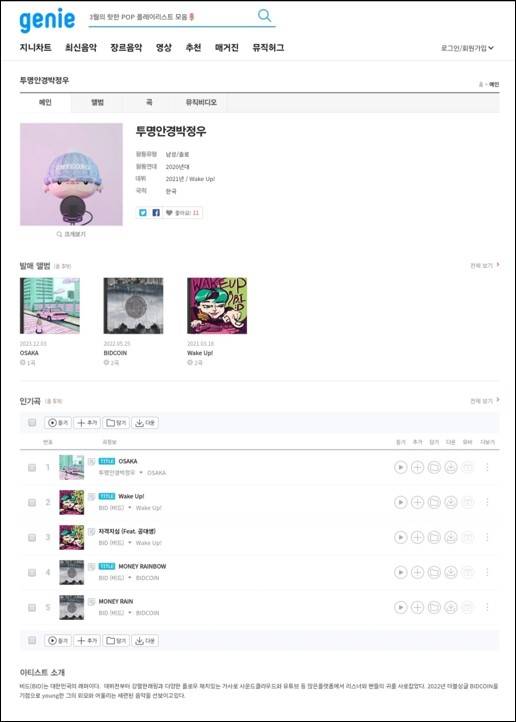Screen dimensions: 516x722
Task: Click the top 듣기 play-all button
Action: tap(58, 423)
